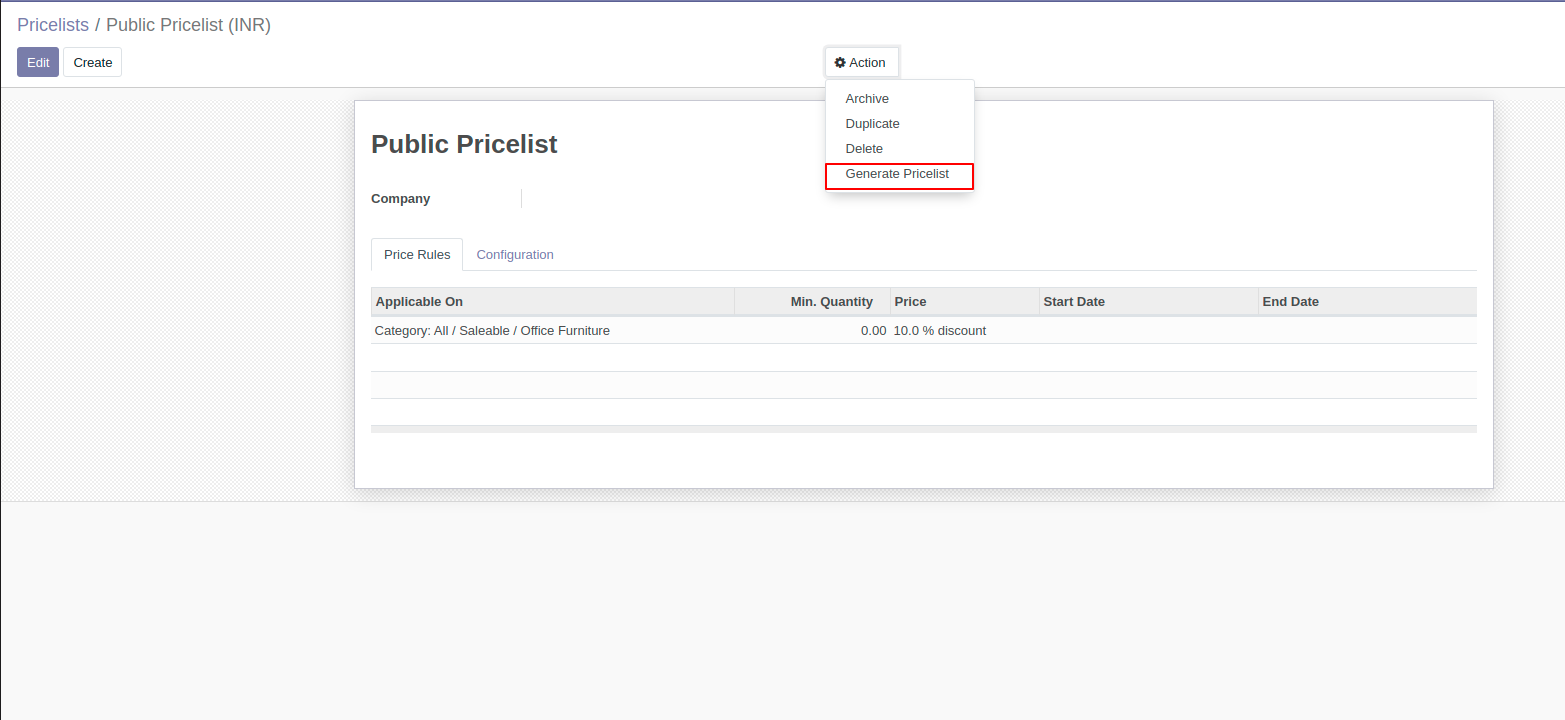Click the Public Pricelist title

(x=464, y=144)
